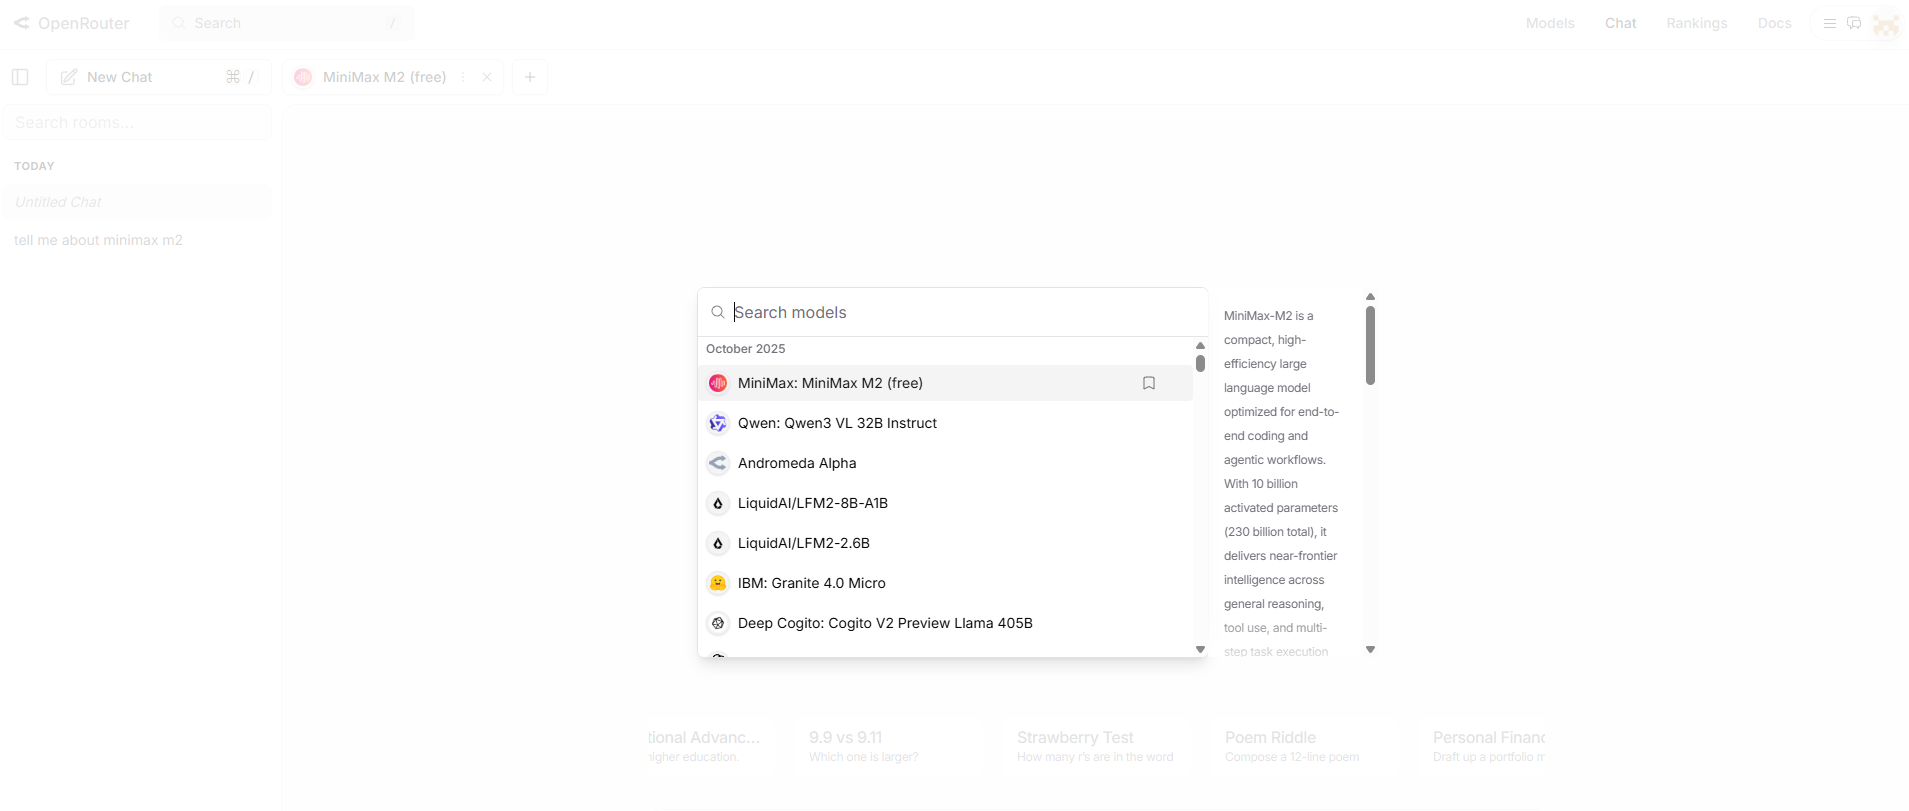Click the OpenRouter logo
Viewport: 1909px width, 811px height.
click(72, 23)
